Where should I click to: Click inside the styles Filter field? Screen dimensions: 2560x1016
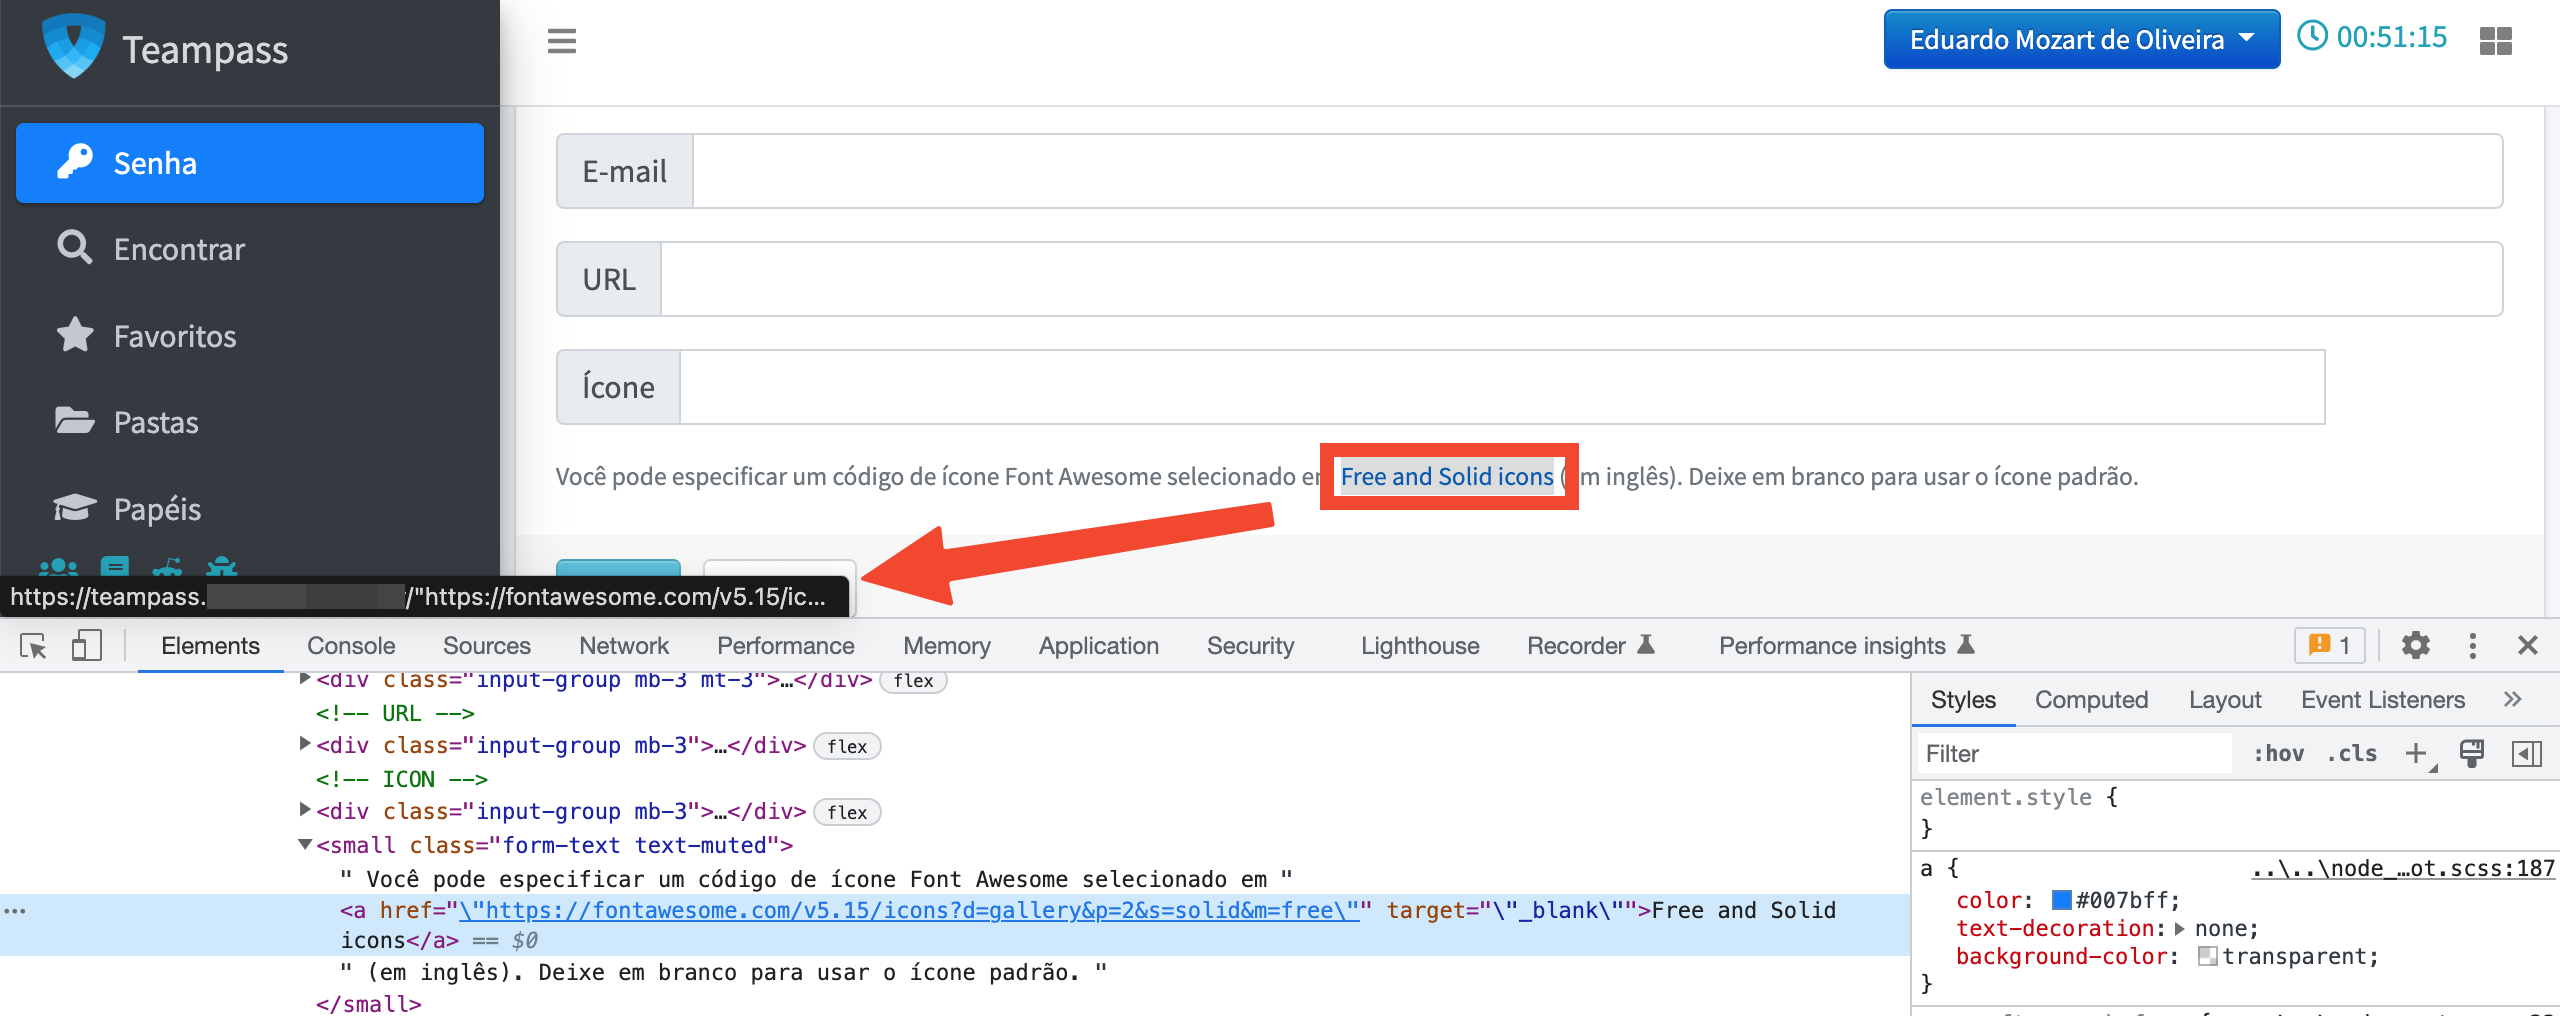click(x=2070, y=753)
